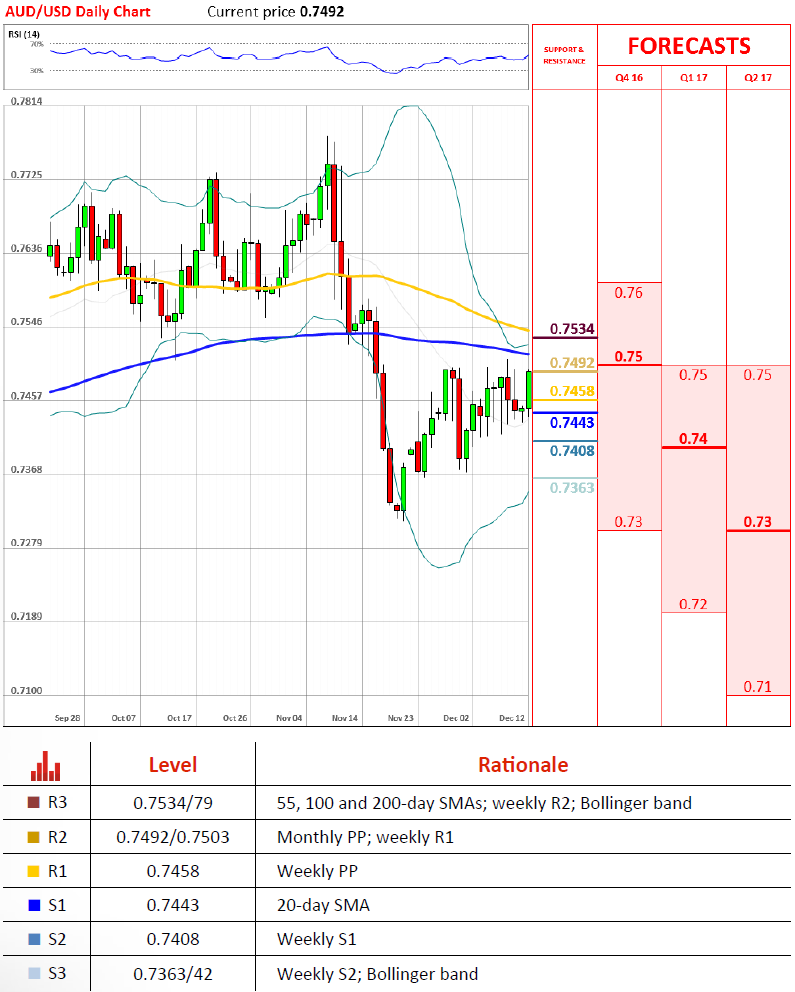Screen dimensions: 795x992
Task: Click the 0.7725 price axis label
Action: (27, 175)
